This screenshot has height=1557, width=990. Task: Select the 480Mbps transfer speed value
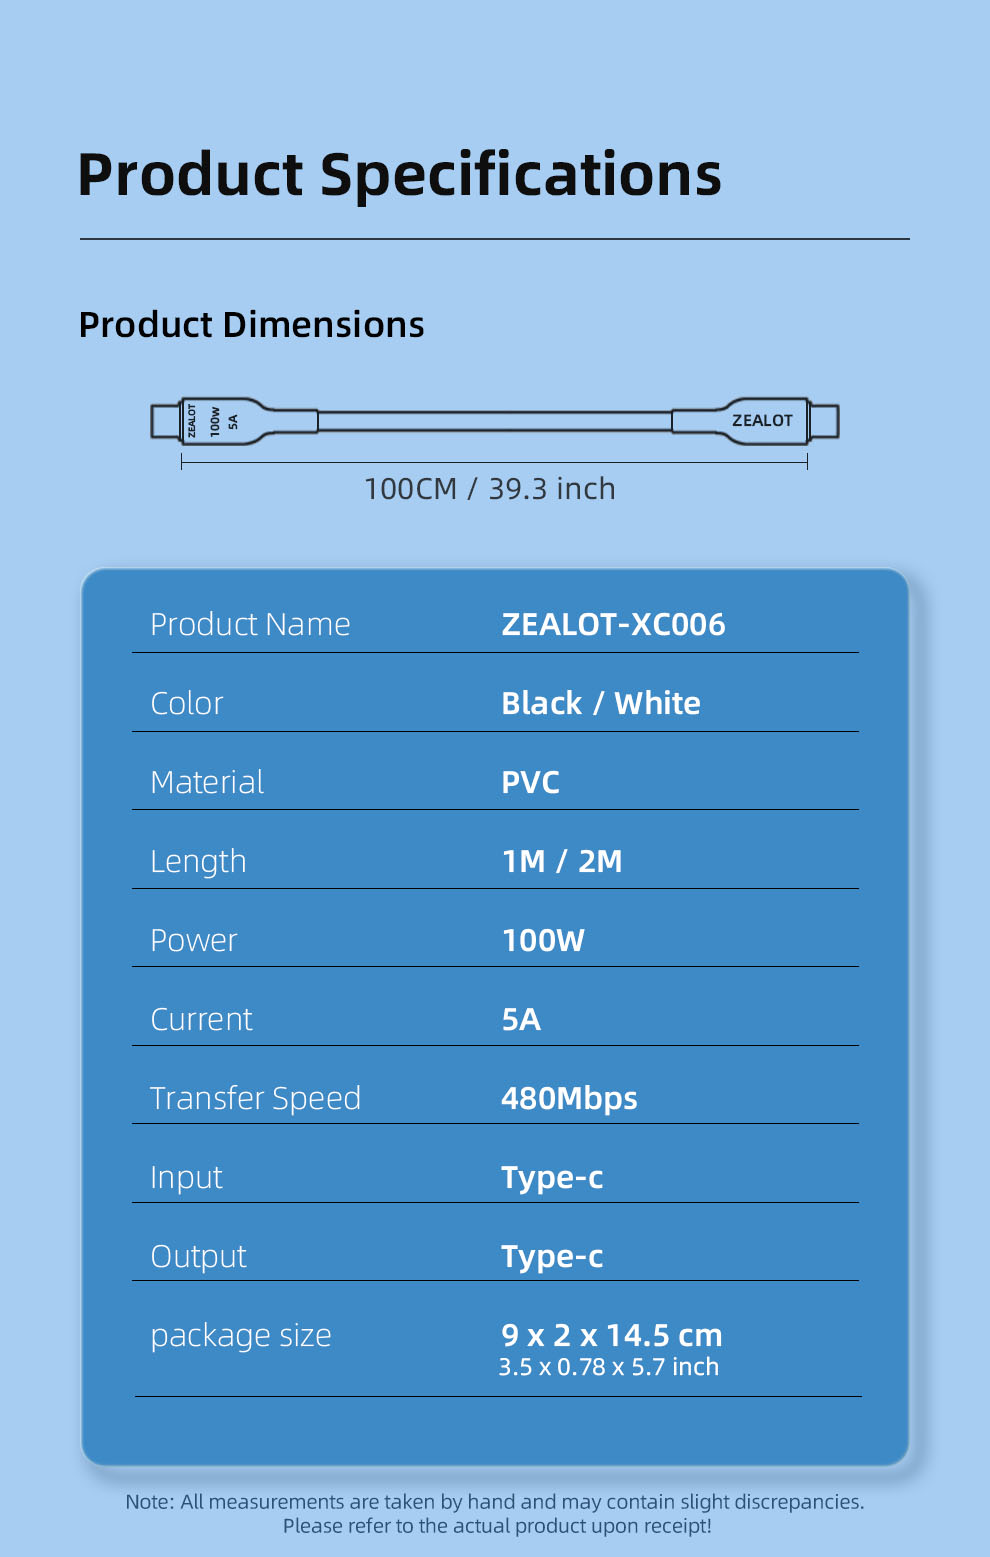568,1098
